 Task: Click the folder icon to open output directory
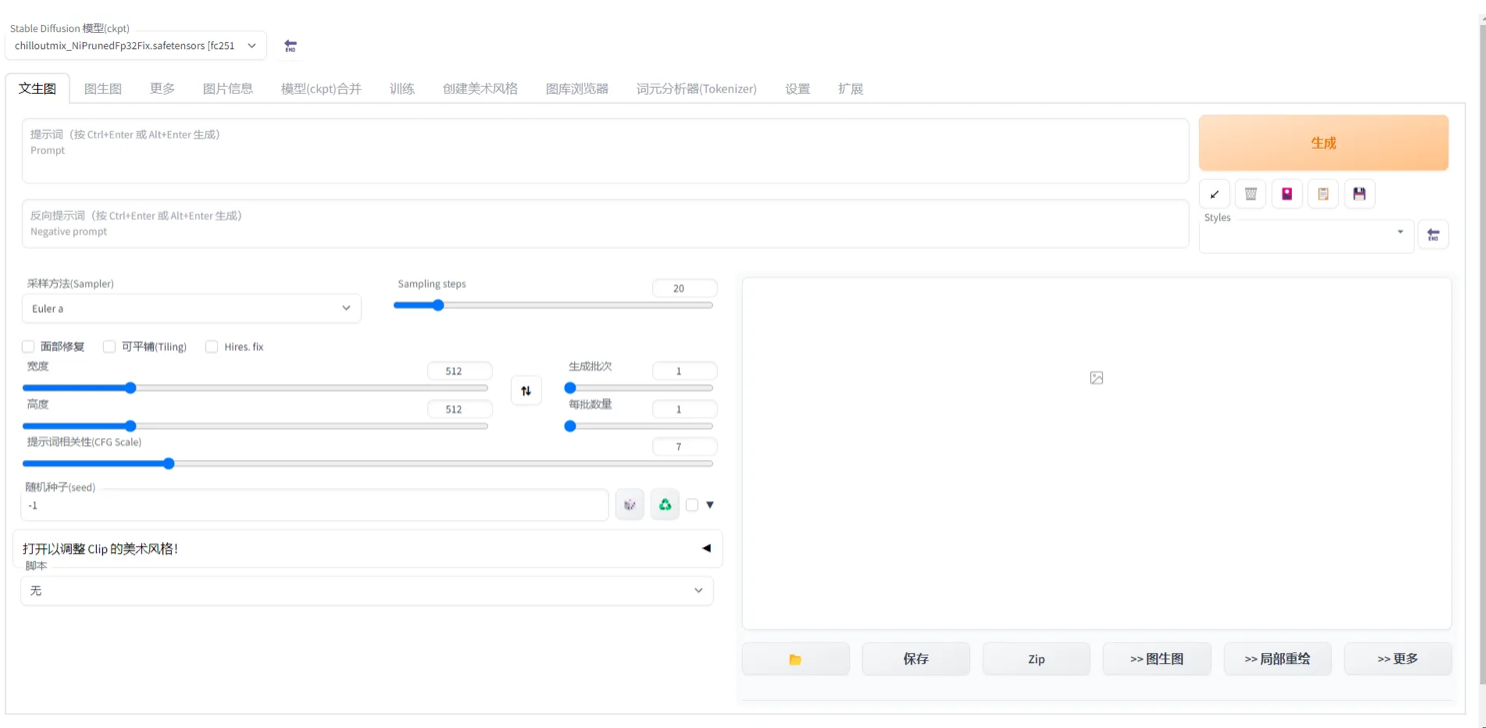pyautogui.click(x=796, y=659)
